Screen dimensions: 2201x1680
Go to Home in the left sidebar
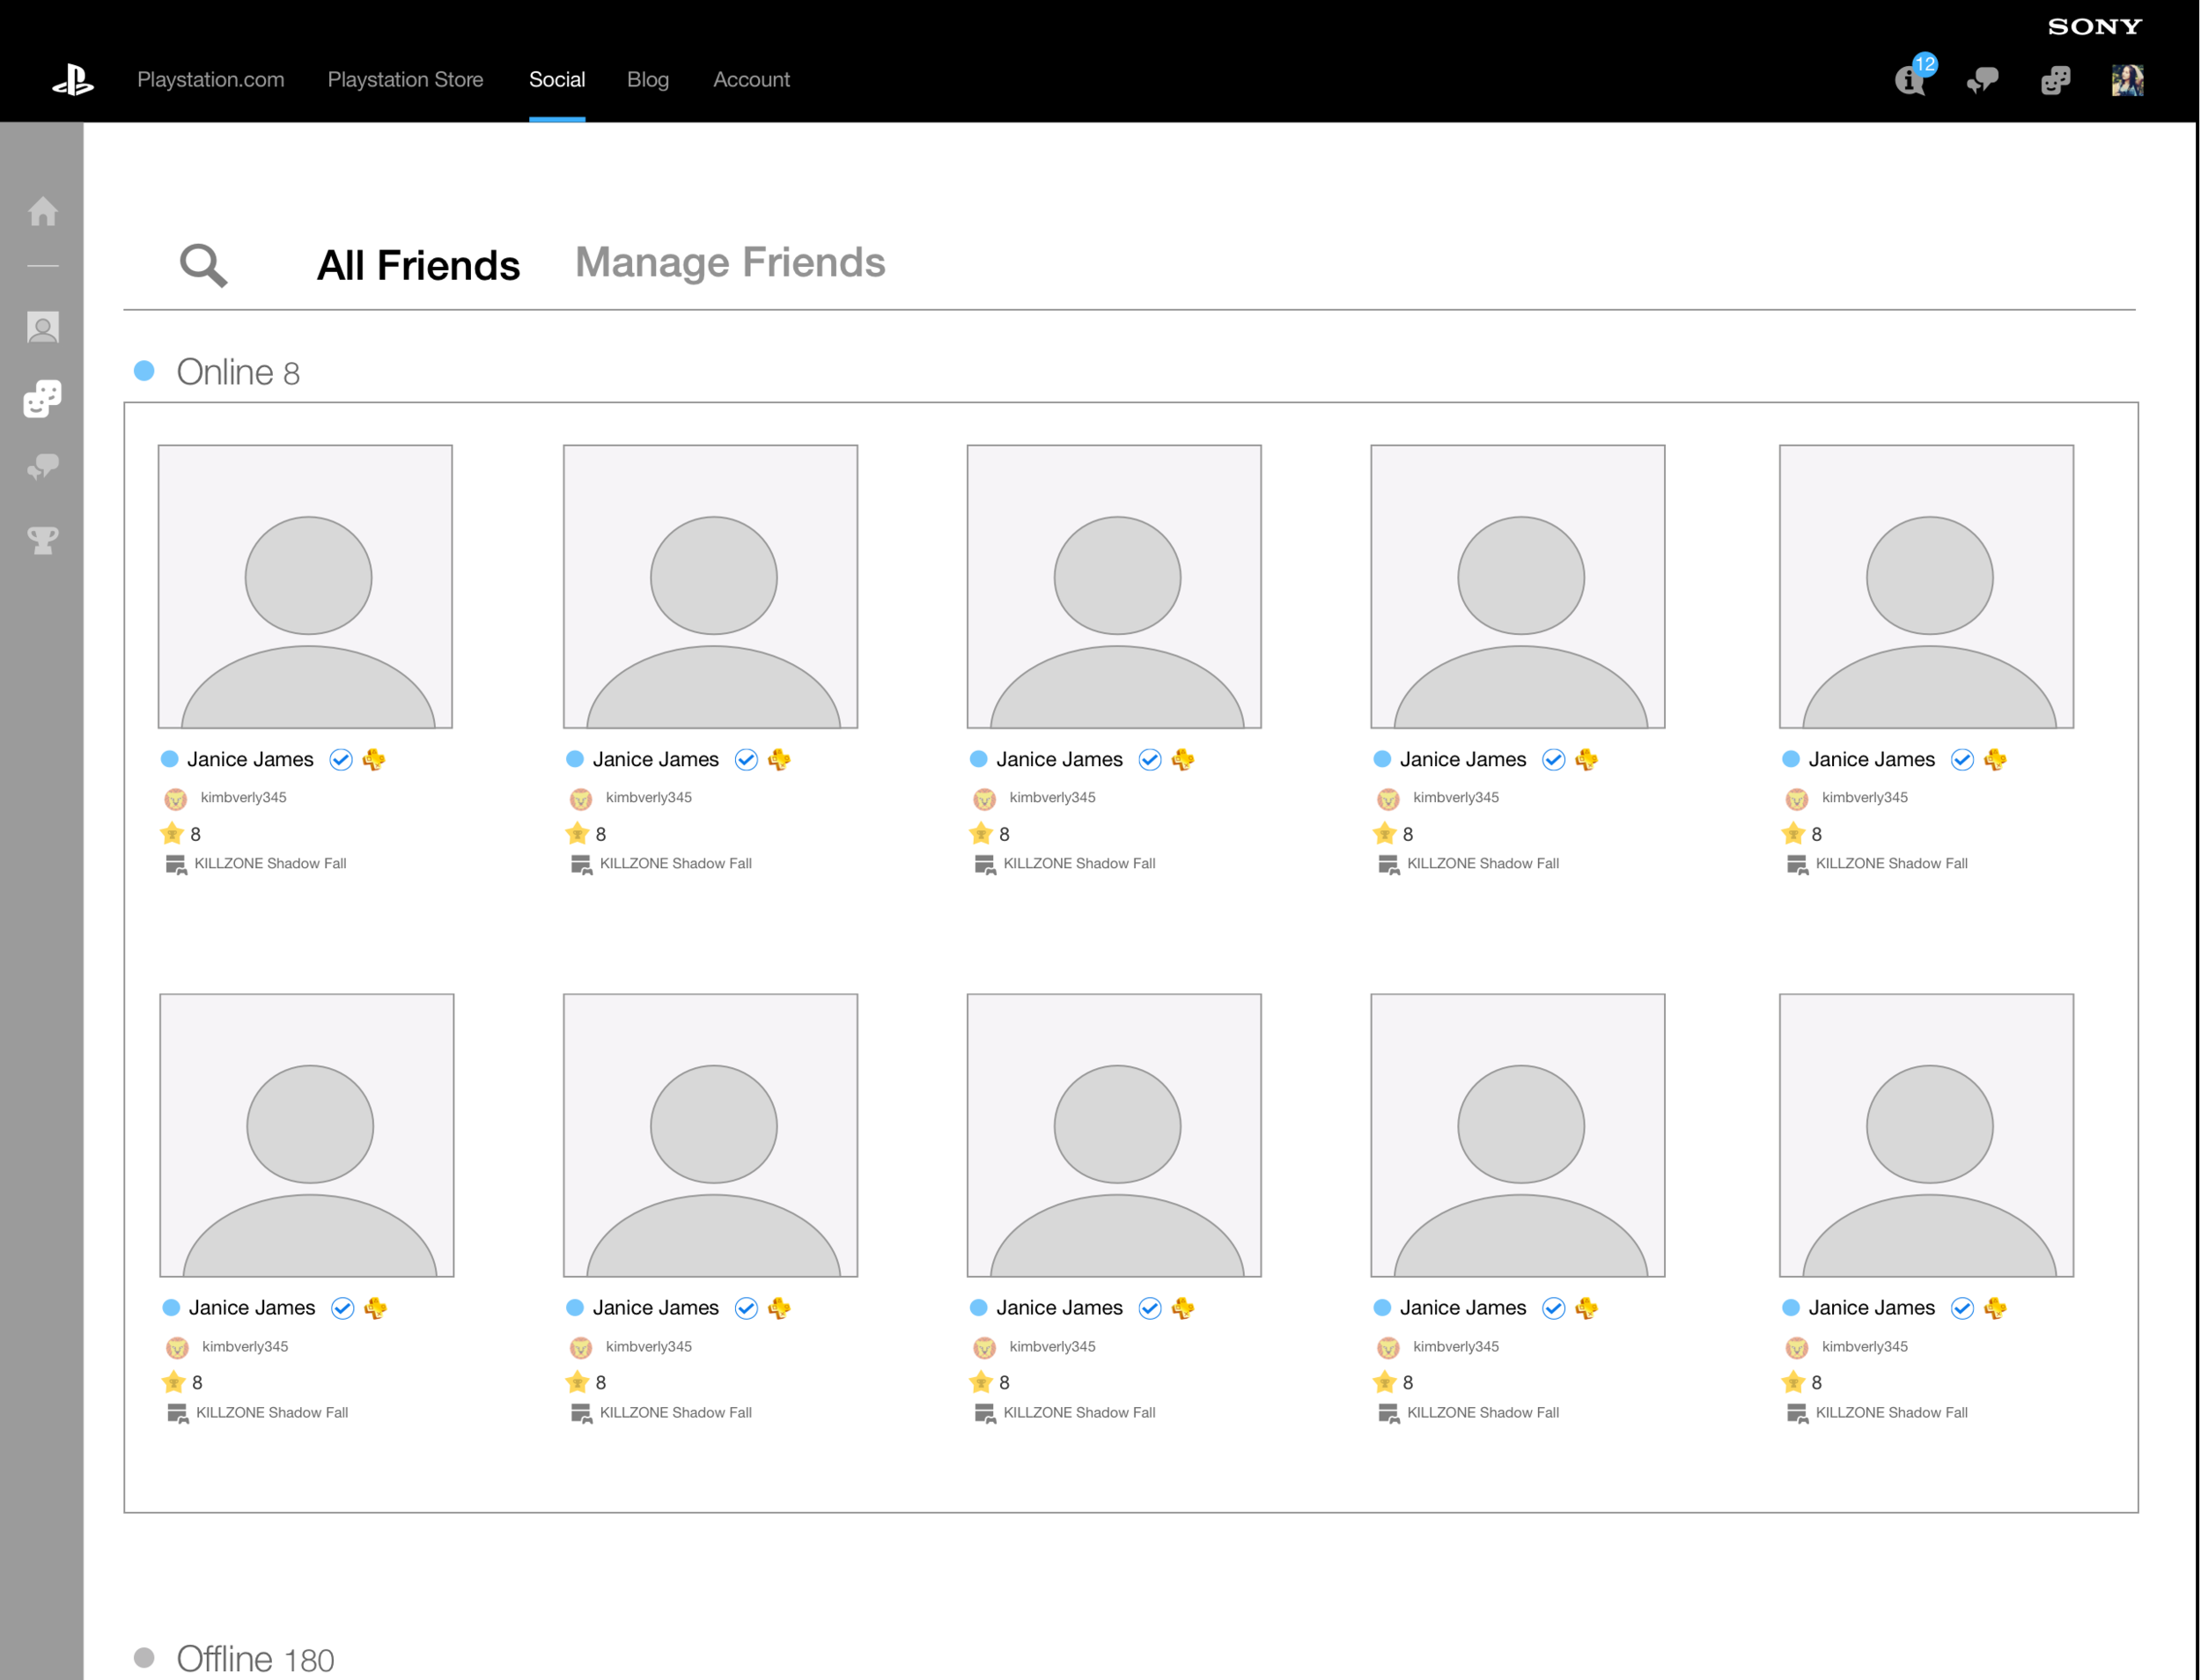pyautogui.click(x=42, y=211)
